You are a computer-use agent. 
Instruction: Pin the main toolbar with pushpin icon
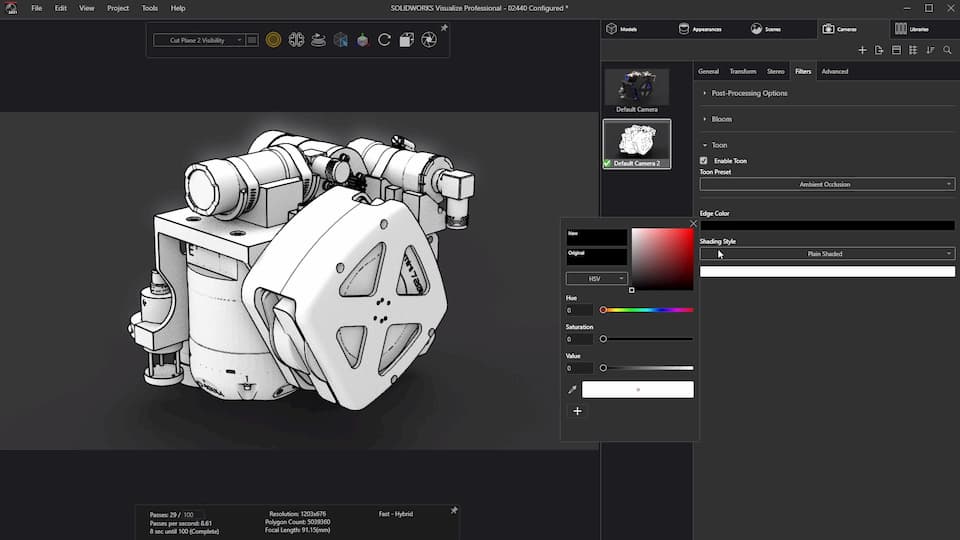444,28
